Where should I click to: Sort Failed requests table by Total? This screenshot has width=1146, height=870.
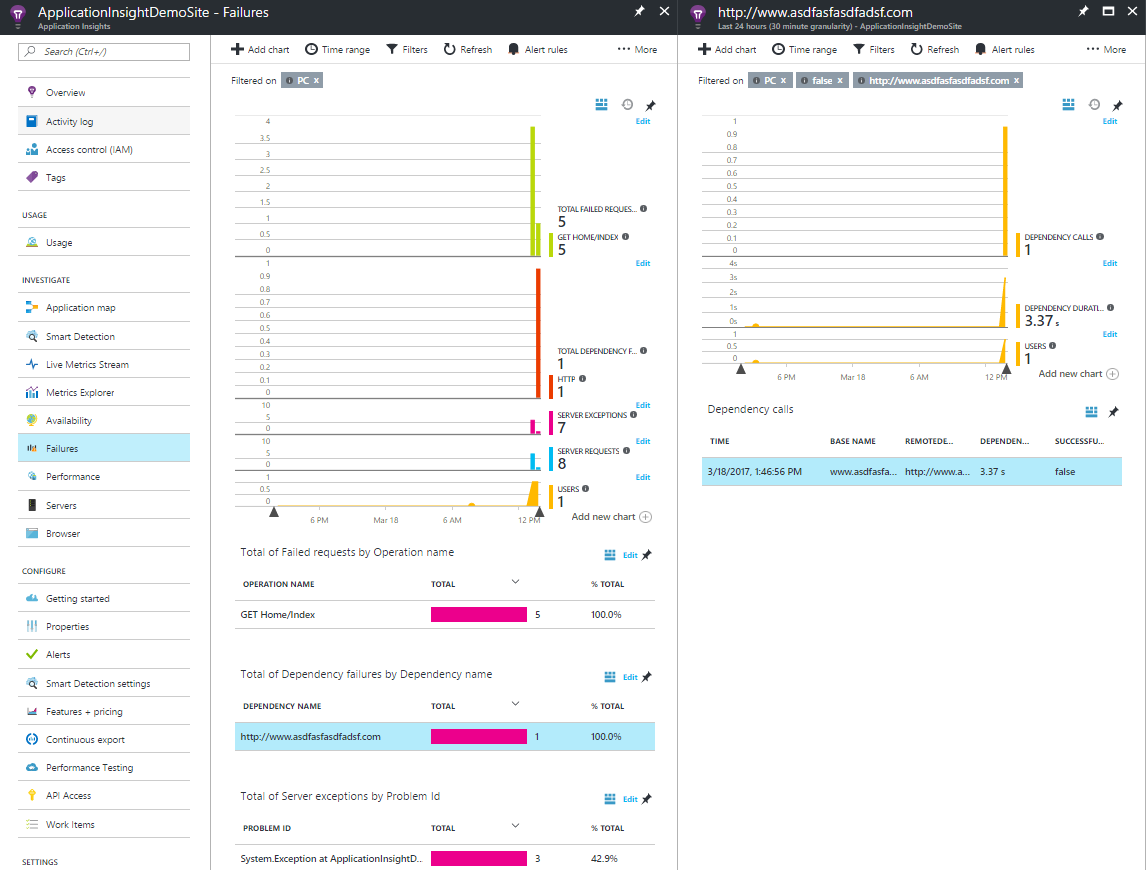point(515,582)
